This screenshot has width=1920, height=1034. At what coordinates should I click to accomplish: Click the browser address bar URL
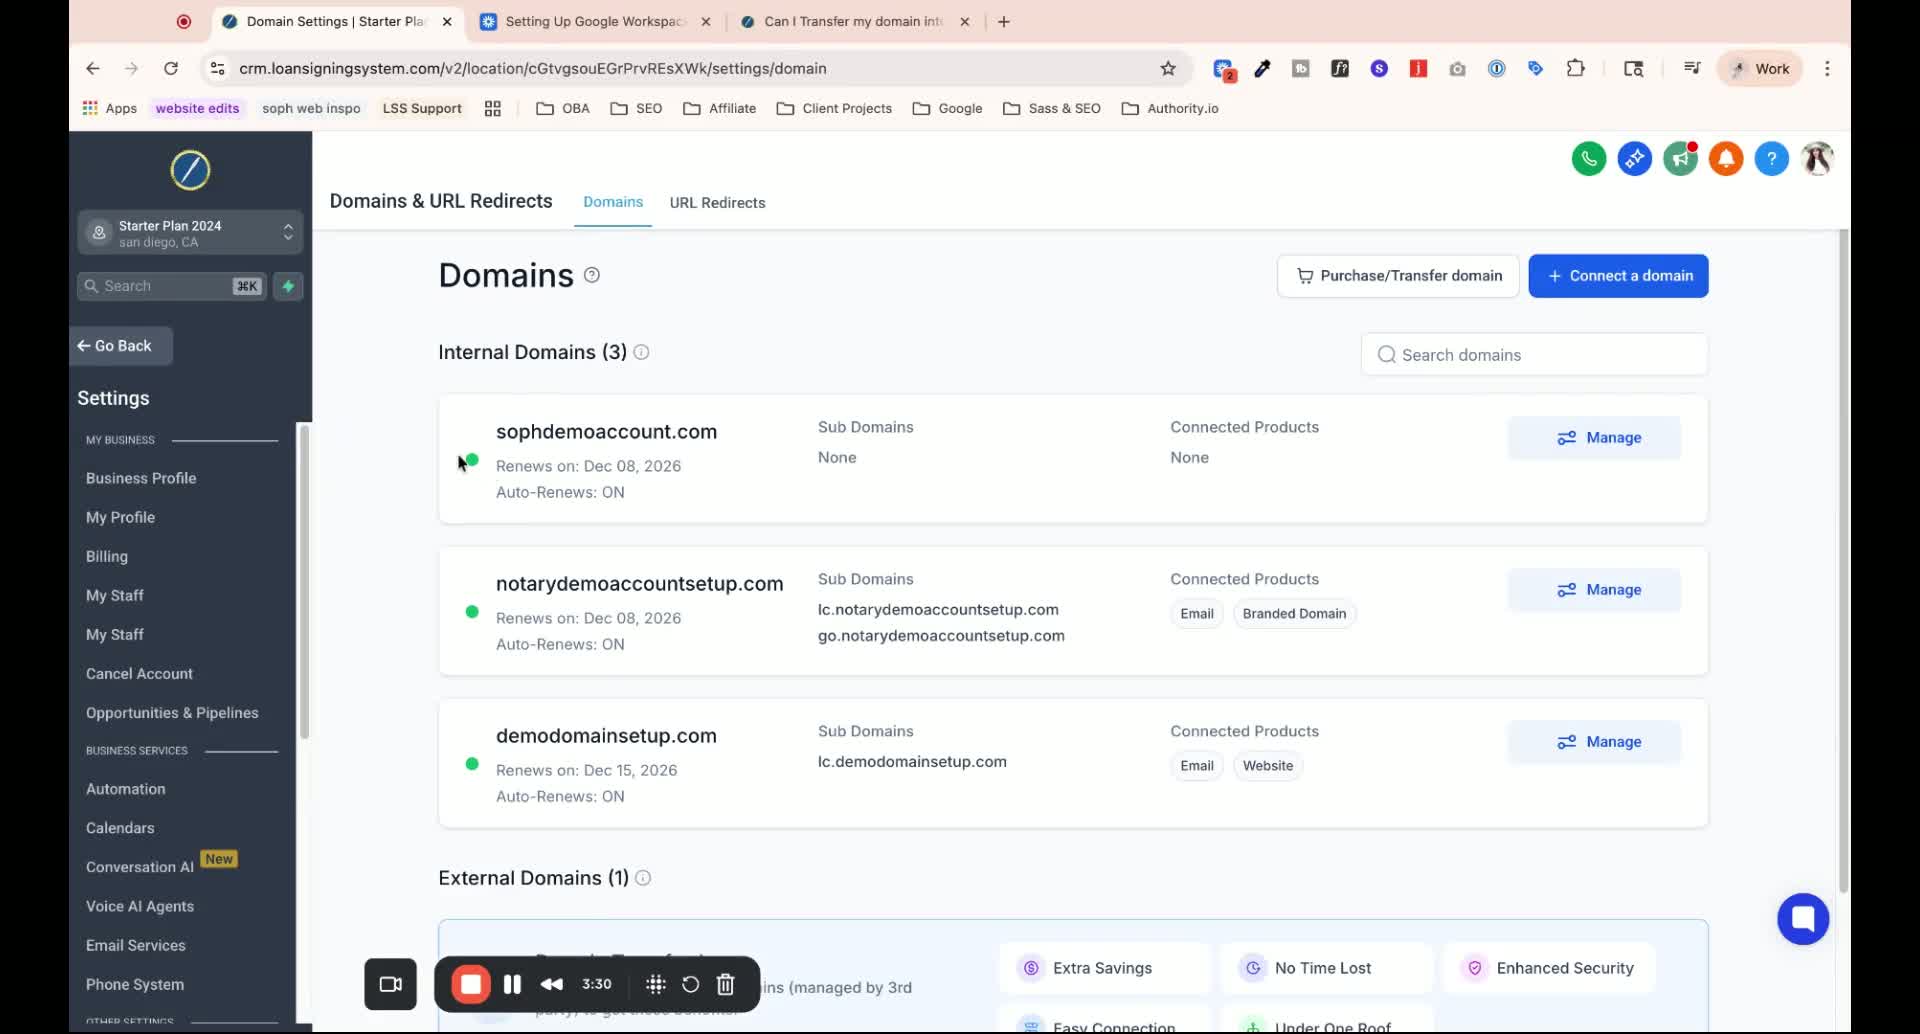(533, 68)
